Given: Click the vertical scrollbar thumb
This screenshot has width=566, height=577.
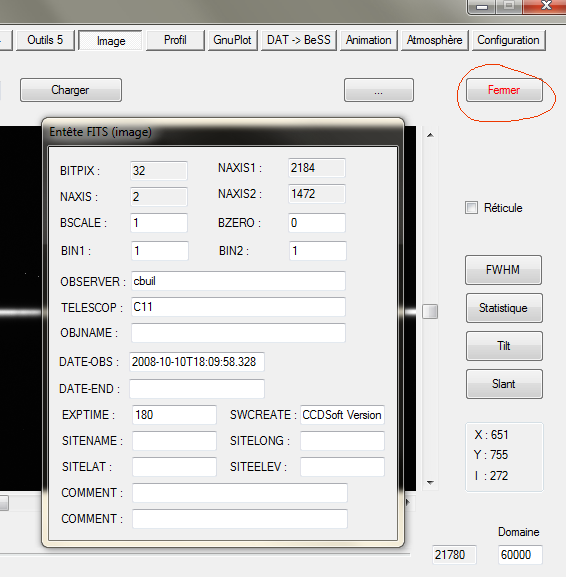Looking at the screenshot, I should (430, 311).
